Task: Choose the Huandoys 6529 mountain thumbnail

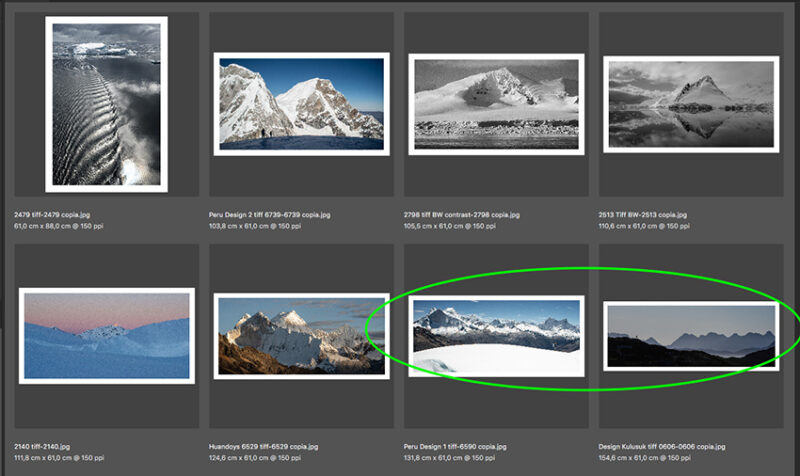Action: (301, 336)
